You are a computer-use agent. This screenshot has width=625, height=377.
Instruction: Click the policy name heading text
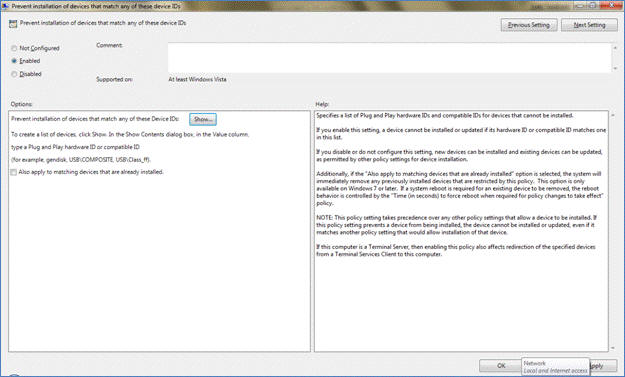(x=103, y=23)
